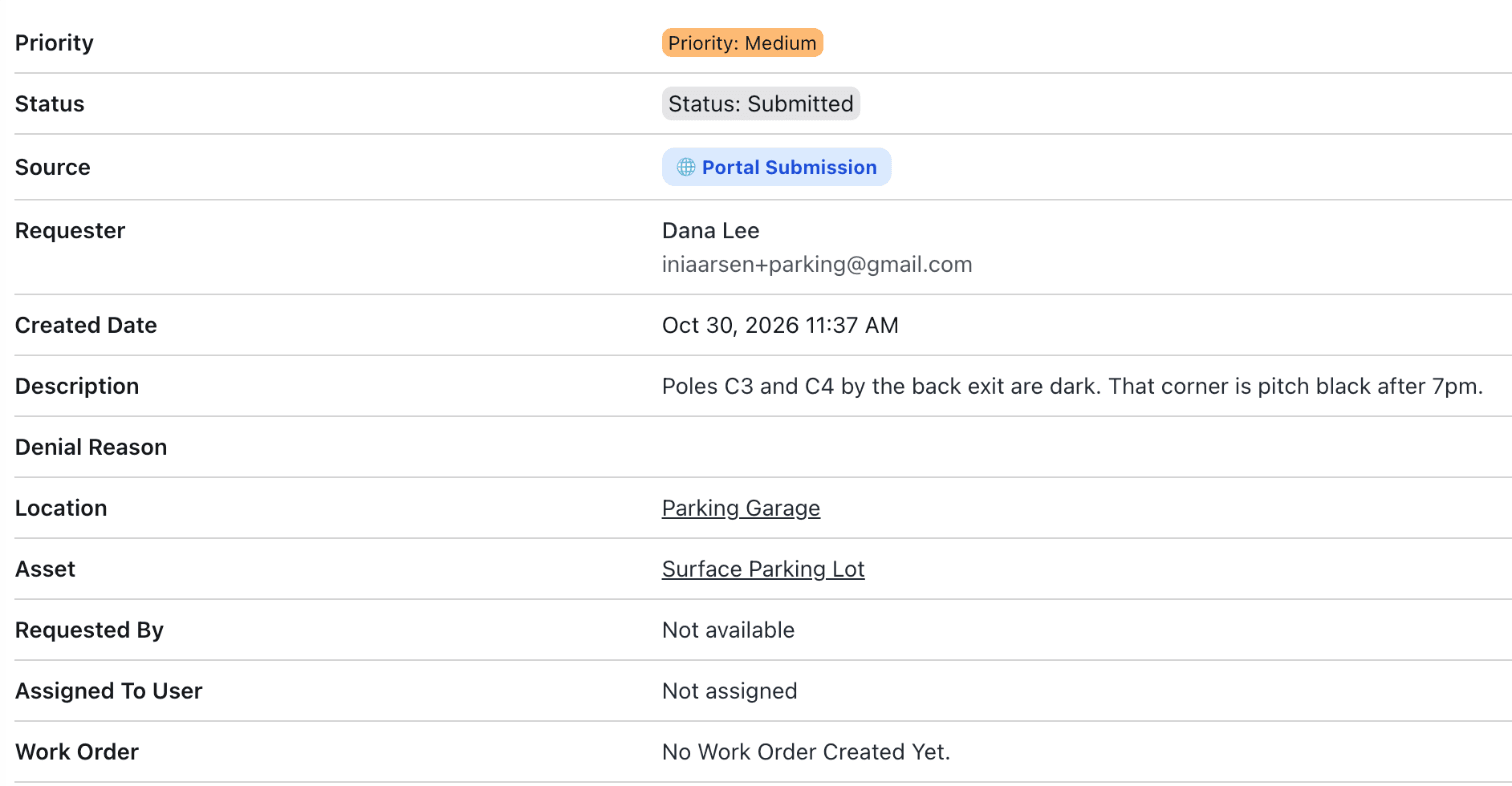Click the Assigned To User field label
1512x786 pixels.
point(109,691)
